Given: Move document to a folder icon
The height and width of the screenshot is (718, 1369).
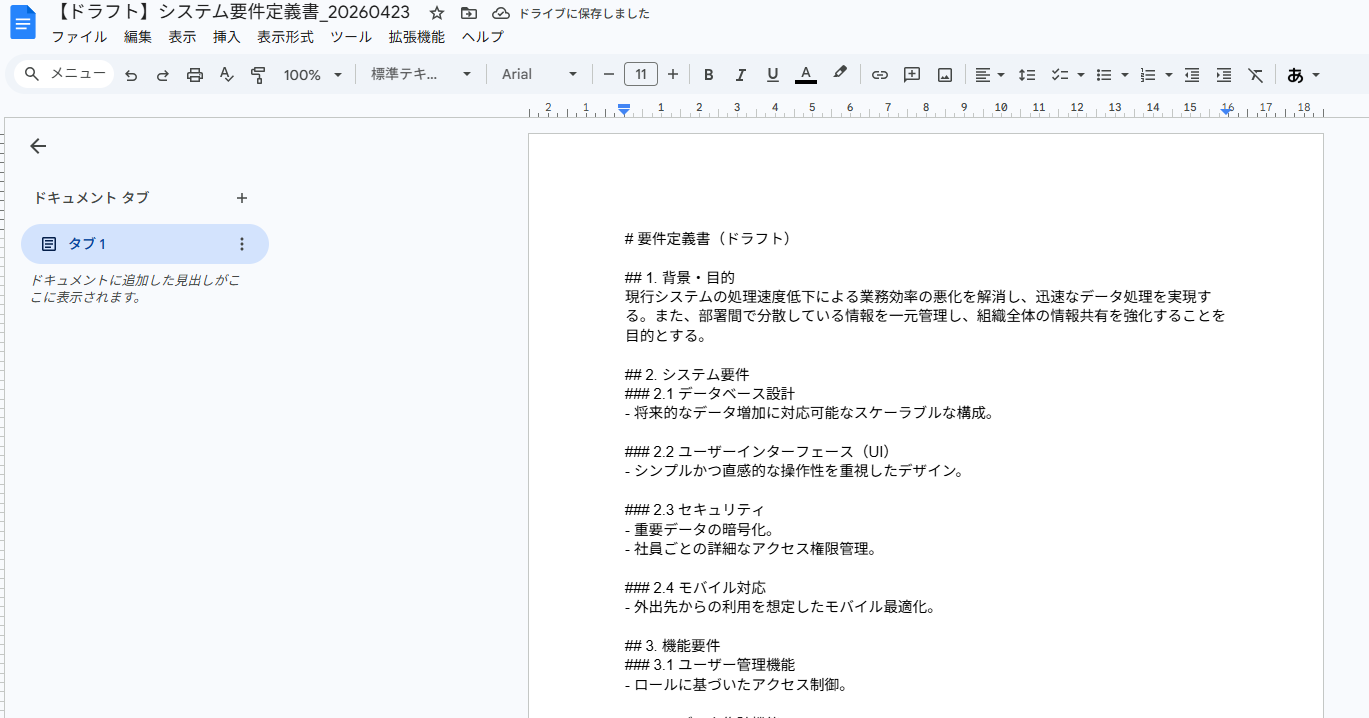Looking at the screenshot, I should click(469, 13).
